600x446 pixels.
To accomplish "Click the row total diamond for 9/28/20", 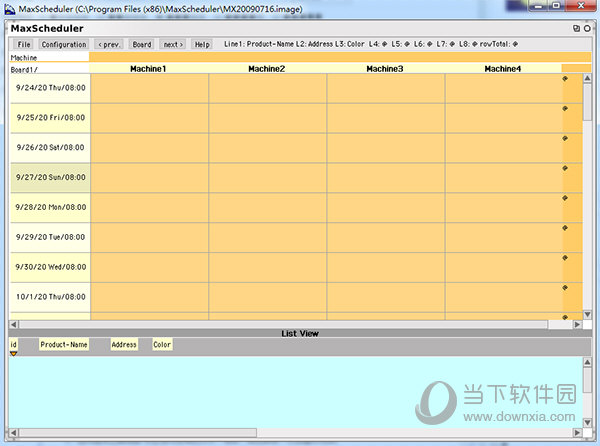I will tap(565, 198).
